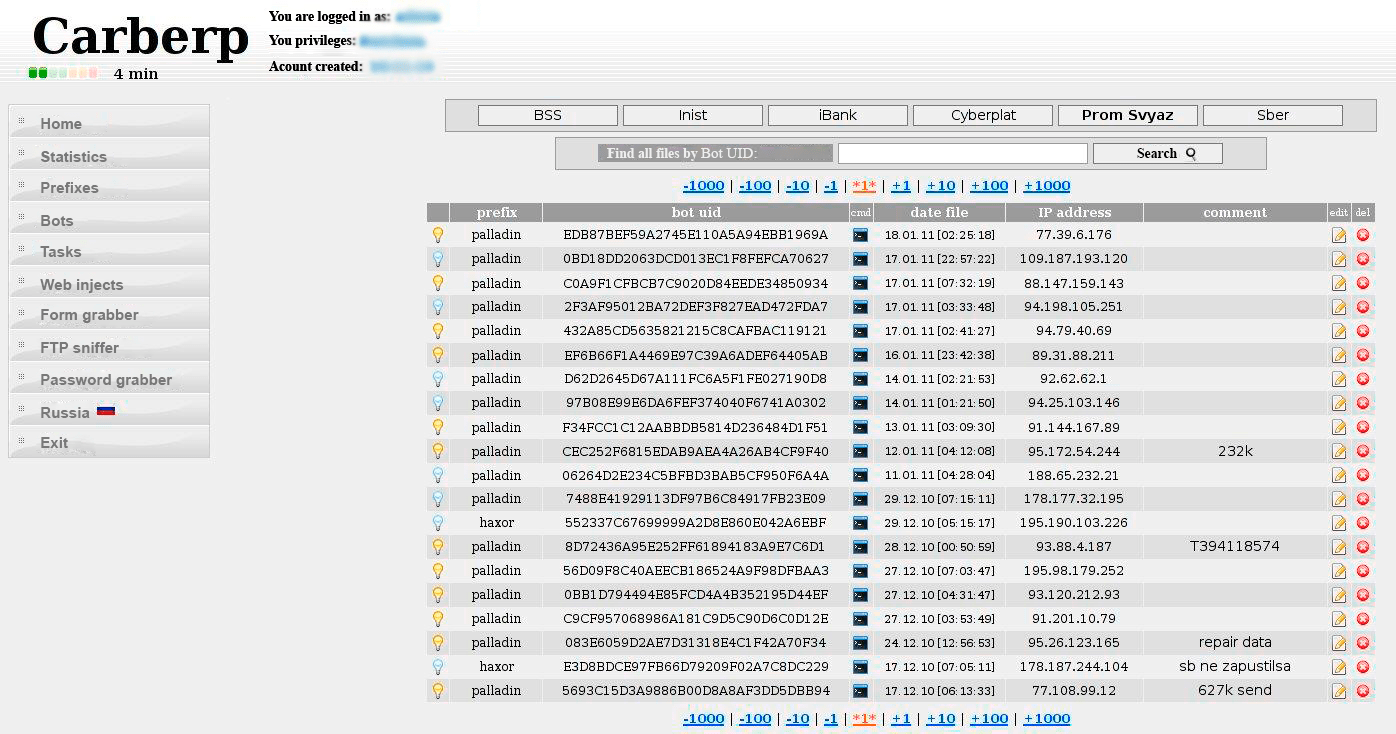
Task: Click the edit icon in the sb ne zapustilsa row
Action: tap(1339, 667)
